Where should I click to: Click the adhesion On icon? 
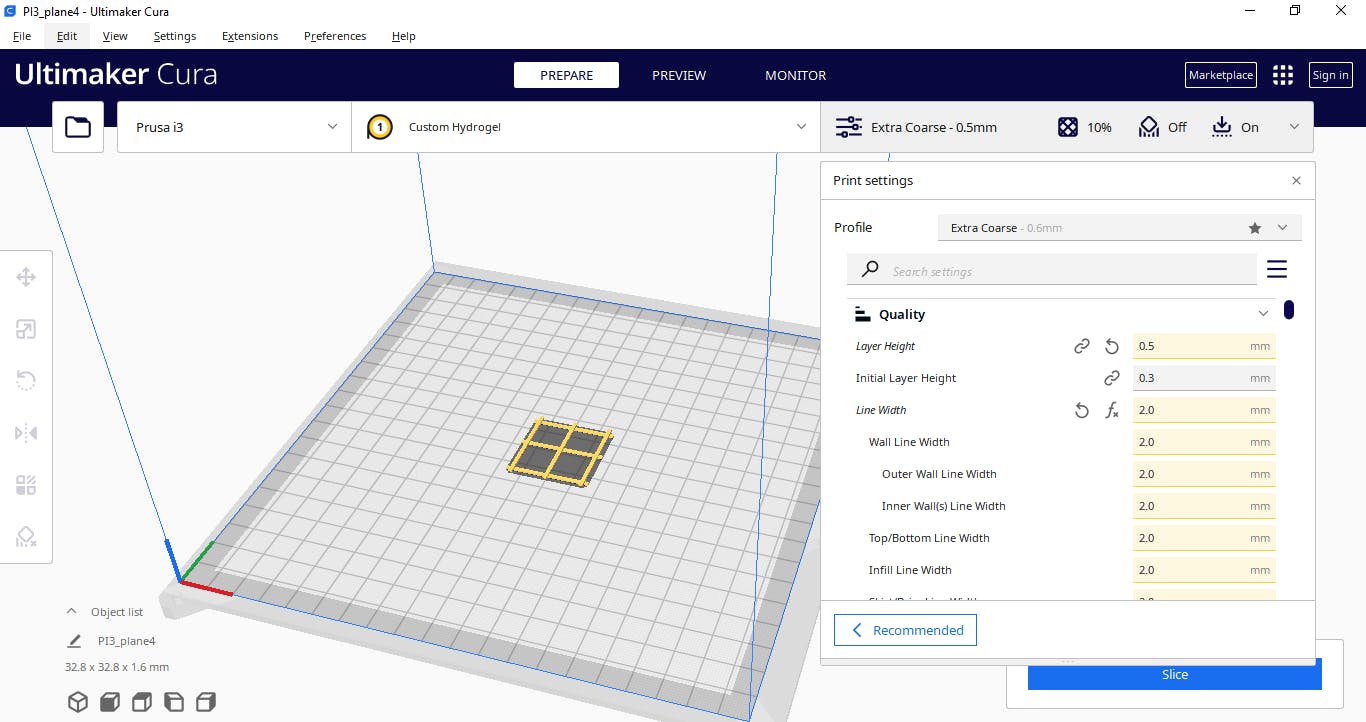(x=1221, y=127)
